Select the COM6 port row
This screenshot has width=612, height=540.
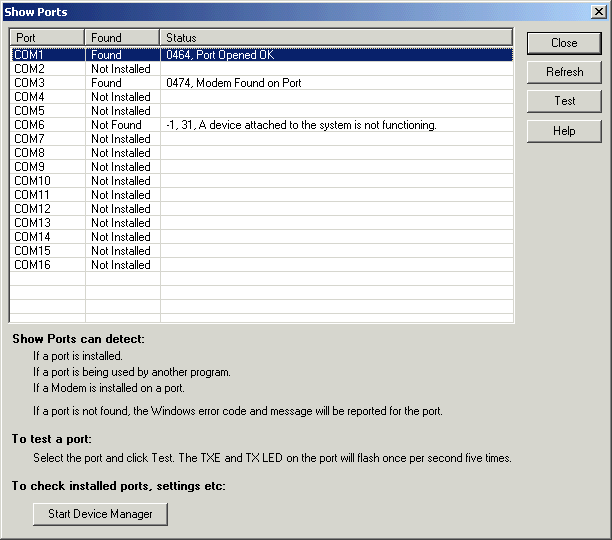(x=262, y=125)
